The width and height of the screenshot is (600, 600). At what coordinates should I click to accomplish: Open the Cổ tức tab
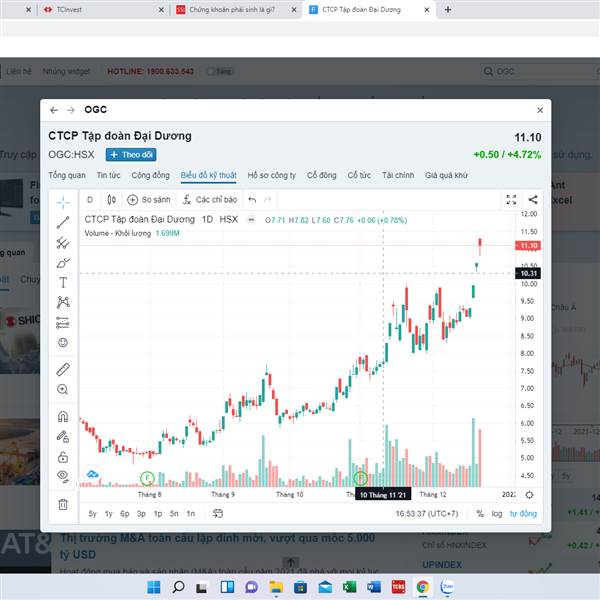(359, 175)
